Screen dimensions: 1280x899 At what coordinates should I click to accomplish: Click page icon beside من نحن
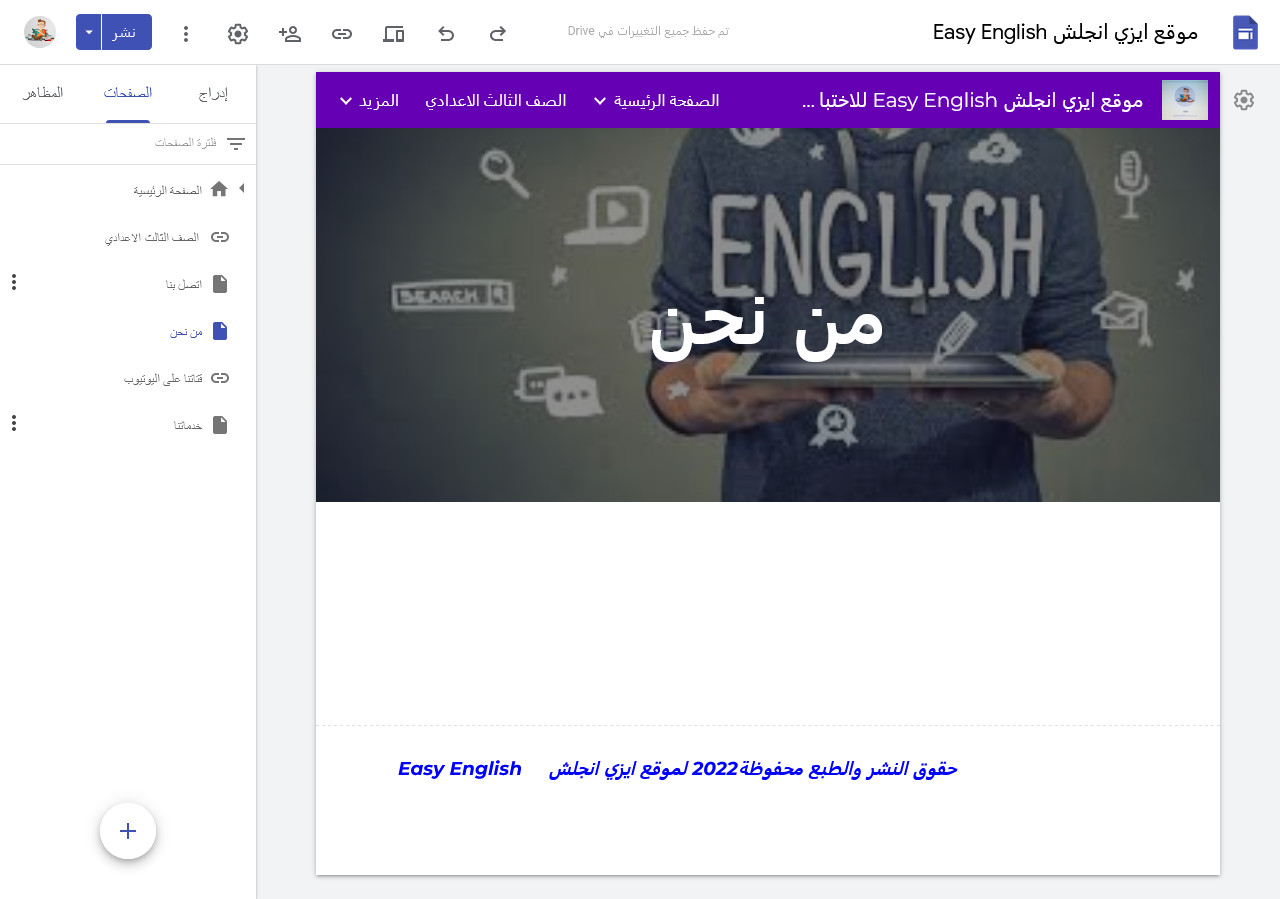tap(220, 331)
